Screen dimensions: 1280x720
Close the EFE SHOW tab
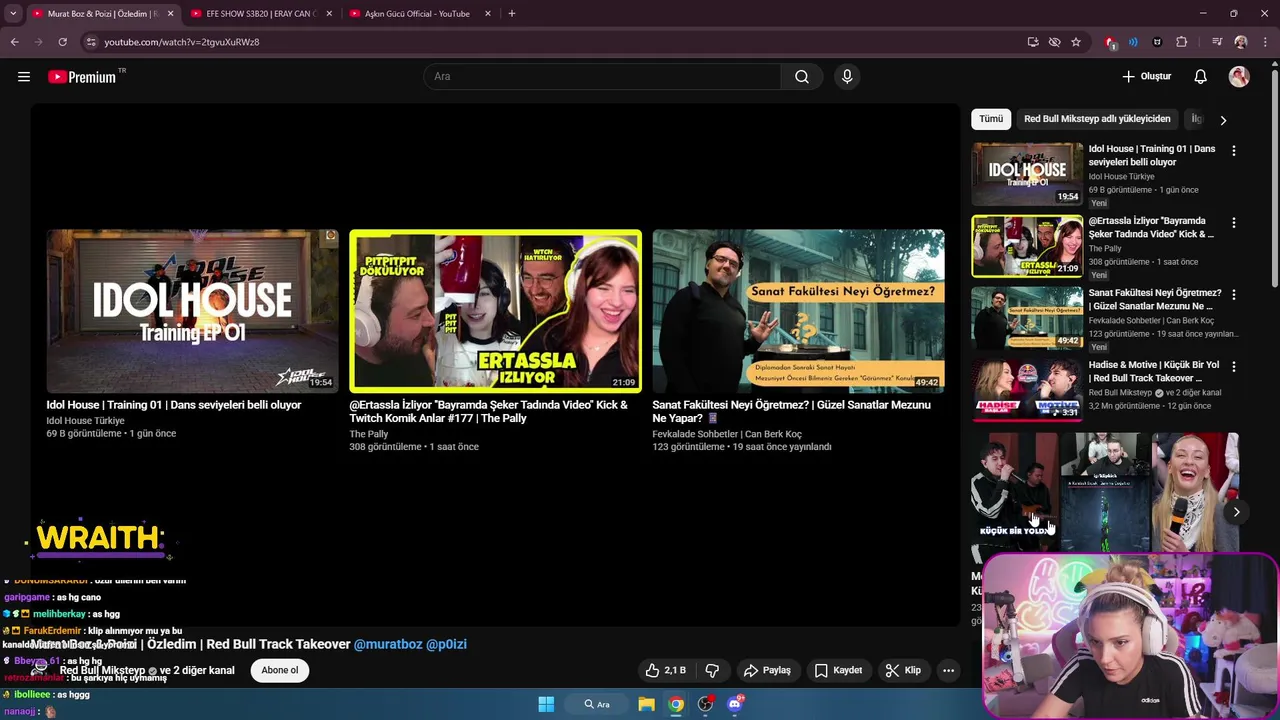(329, 14)
